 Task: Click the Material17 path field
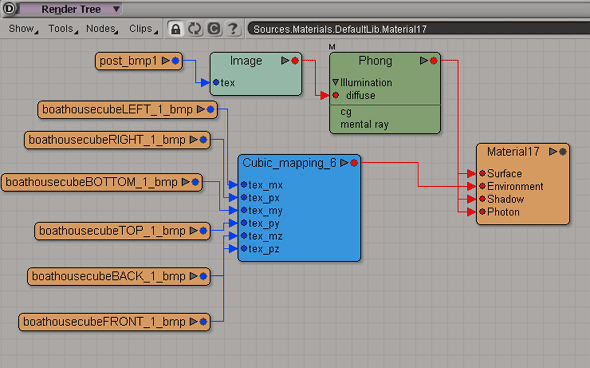pyautogui.click(x=419, y=29)
